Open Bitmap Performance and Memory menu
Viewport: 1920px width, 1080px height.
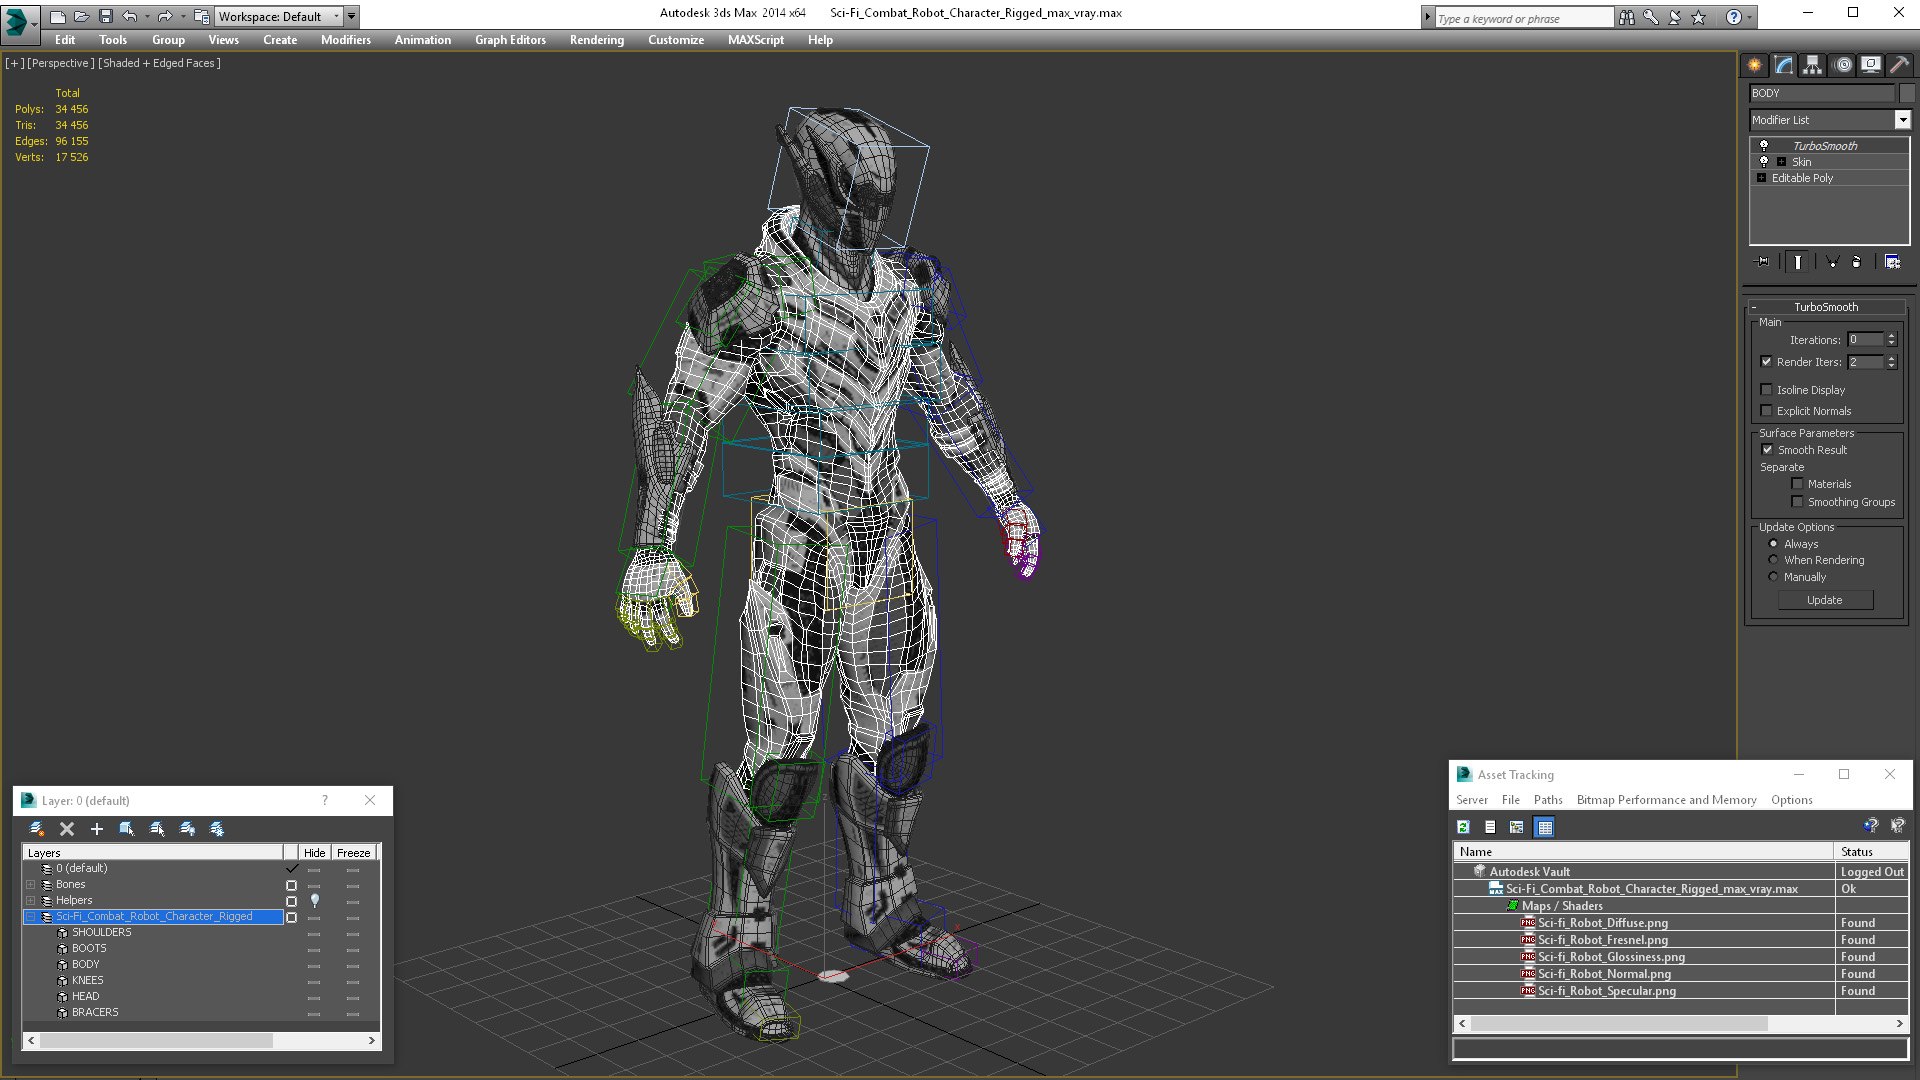click(x=1666, y=800)
